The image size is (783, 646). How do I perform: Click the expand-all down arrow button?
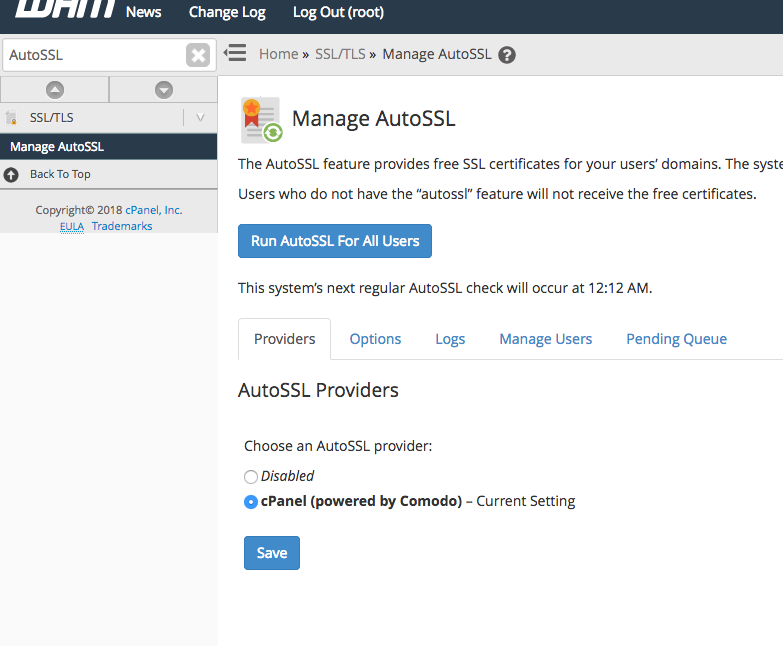(164, 90)
